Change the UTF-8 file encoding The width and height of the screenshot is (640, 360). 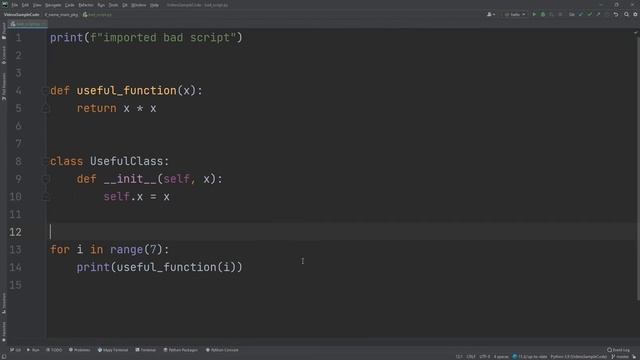[485, 357]
